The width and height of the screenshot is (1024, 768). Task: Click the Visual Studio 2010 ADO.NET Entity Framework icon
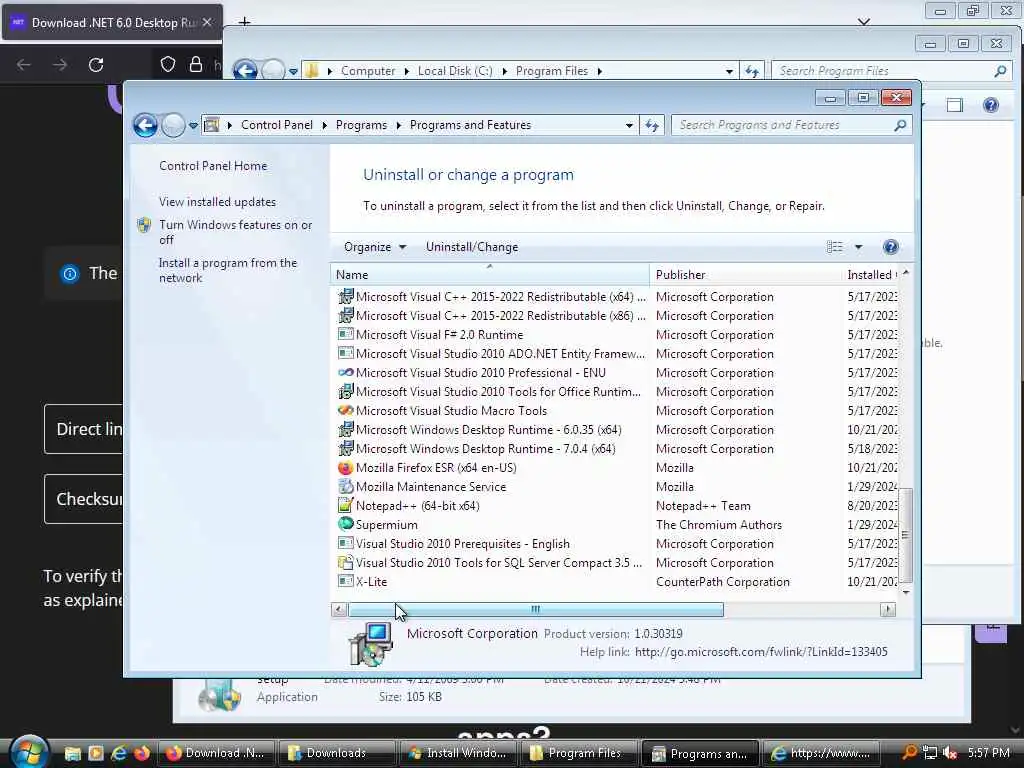pyautogui.click(x=345, y=353)
